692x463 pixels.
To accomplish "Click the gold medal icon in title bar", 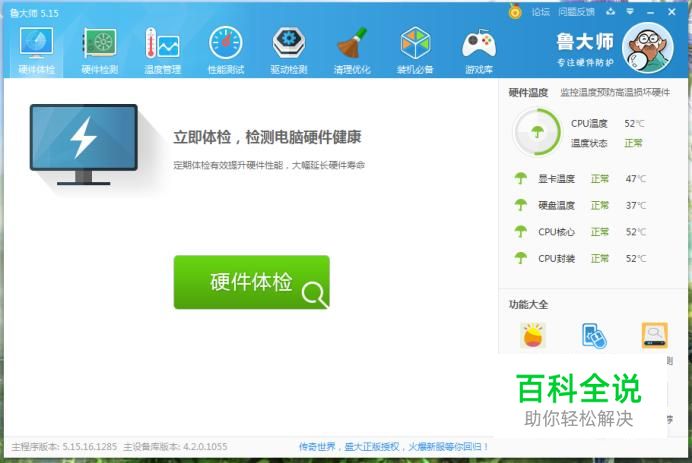I will 515,11.
